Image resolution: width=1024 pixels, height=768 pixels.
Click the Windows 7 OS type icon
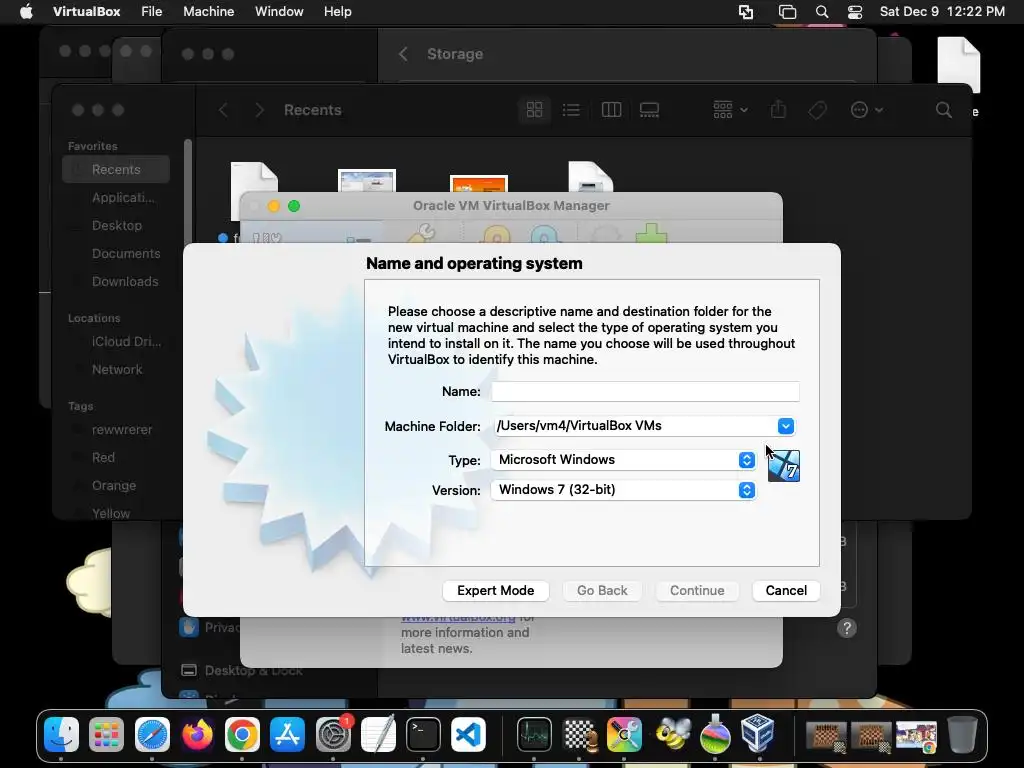pos(783,466)
